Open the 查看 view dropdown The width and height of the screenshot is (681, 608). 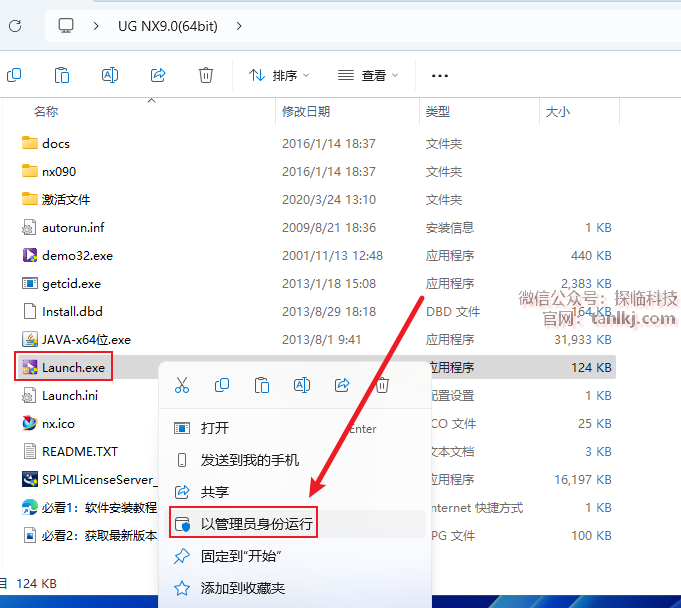[368, 75]
